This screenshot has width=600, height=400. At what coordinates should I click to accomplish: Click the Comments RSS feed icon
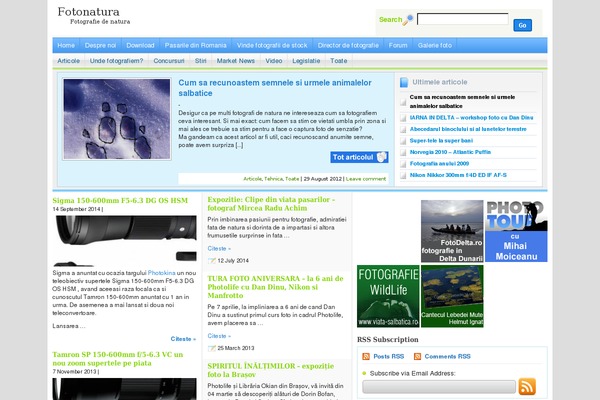point(416,356)
